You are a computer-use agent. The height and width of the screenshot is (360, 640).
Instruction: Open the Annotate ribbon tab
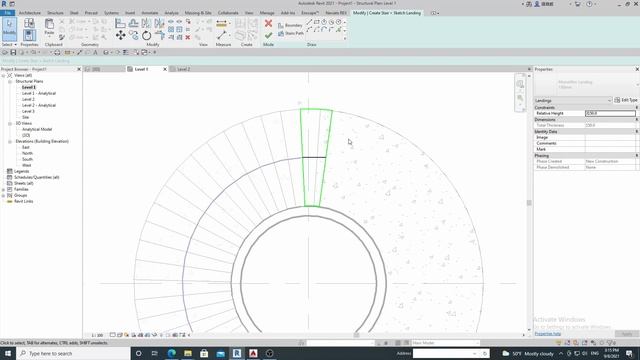pos(149,13)
